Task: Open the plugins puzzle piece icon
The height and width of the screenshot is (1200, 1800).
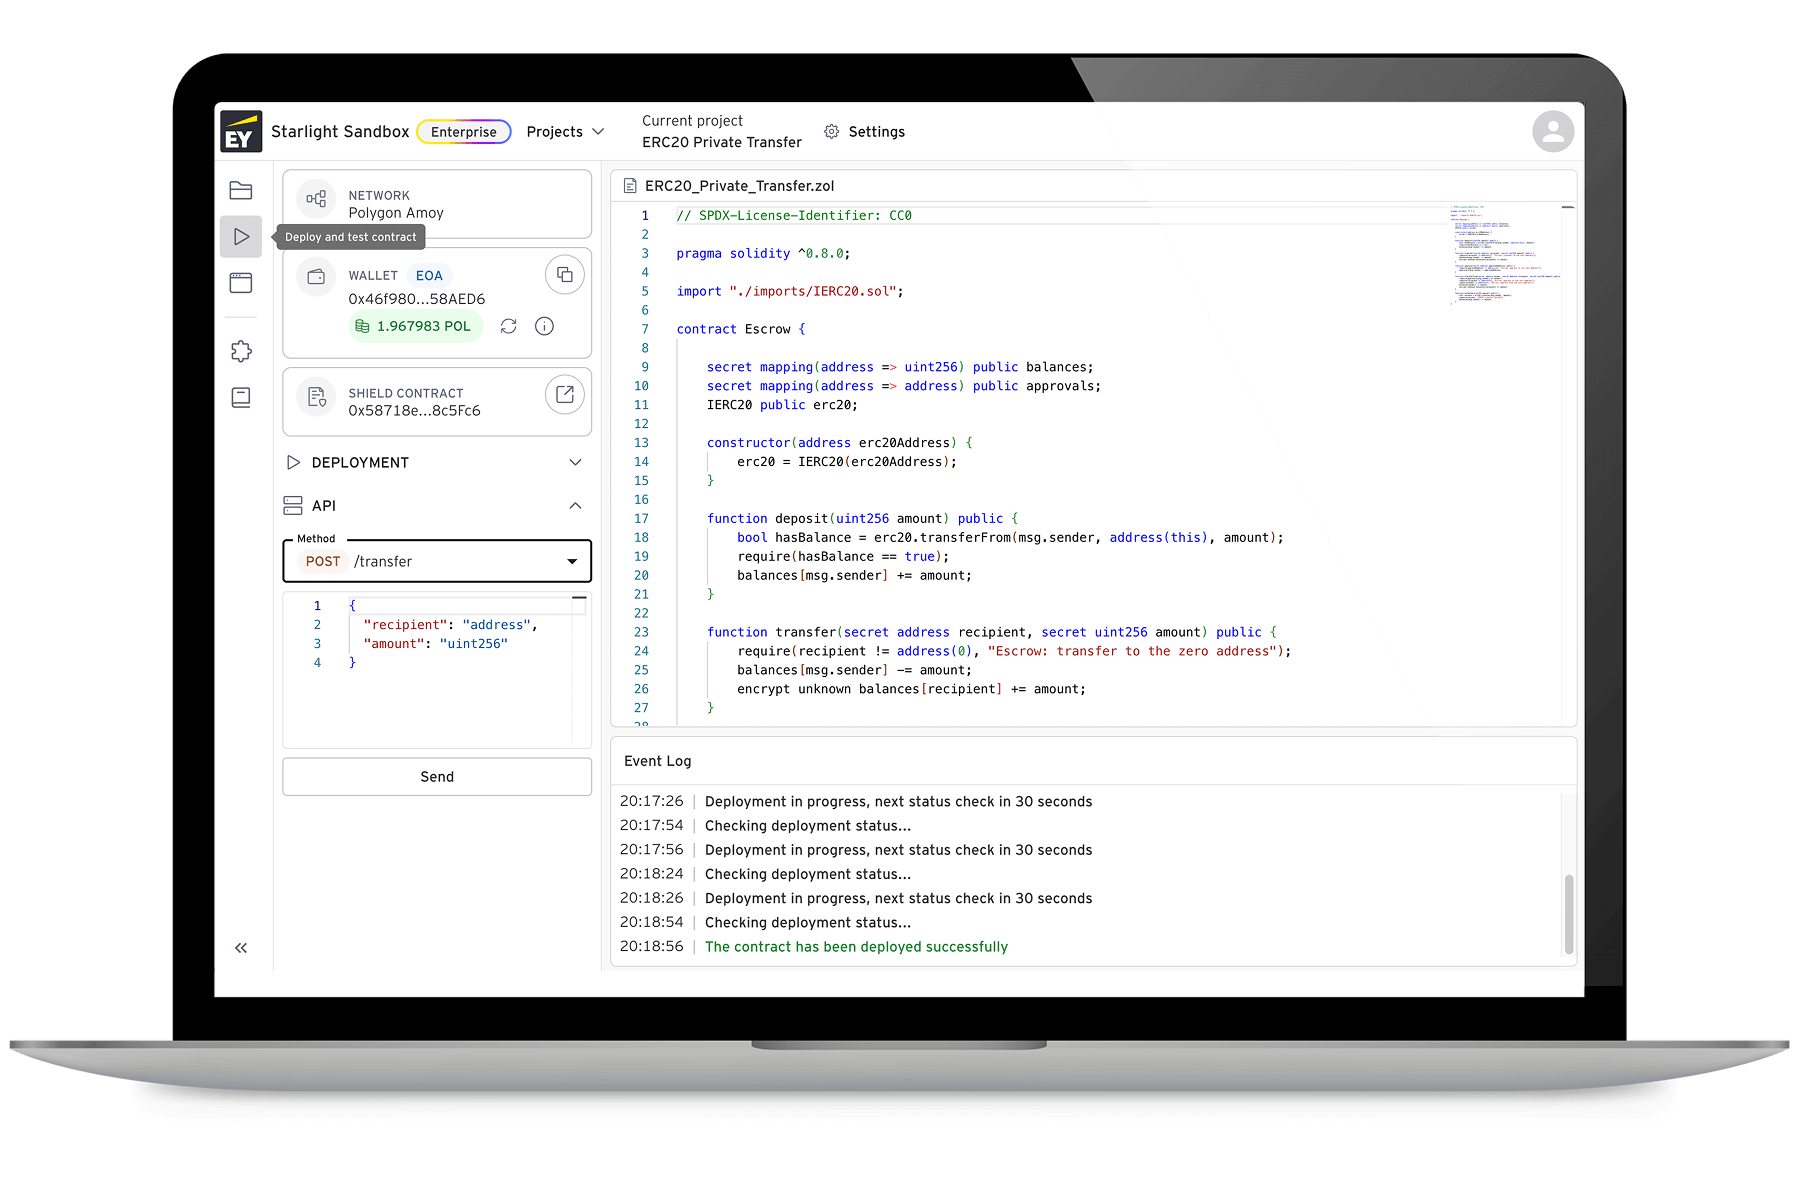Action: tap(241, 351)
